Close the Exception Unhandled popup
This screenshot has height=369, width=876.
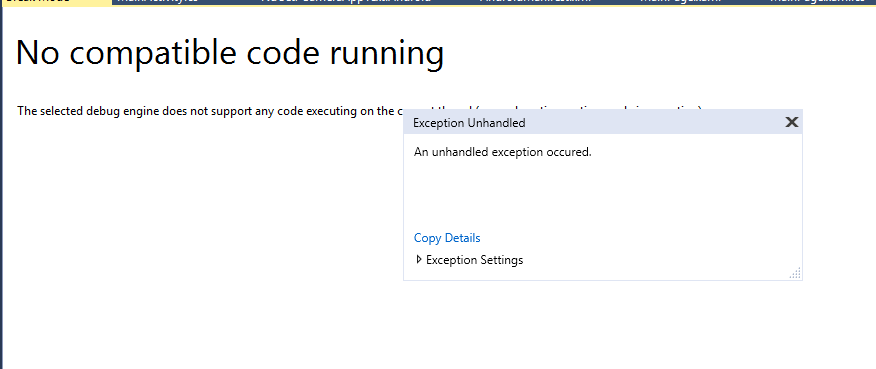(792, 122)
